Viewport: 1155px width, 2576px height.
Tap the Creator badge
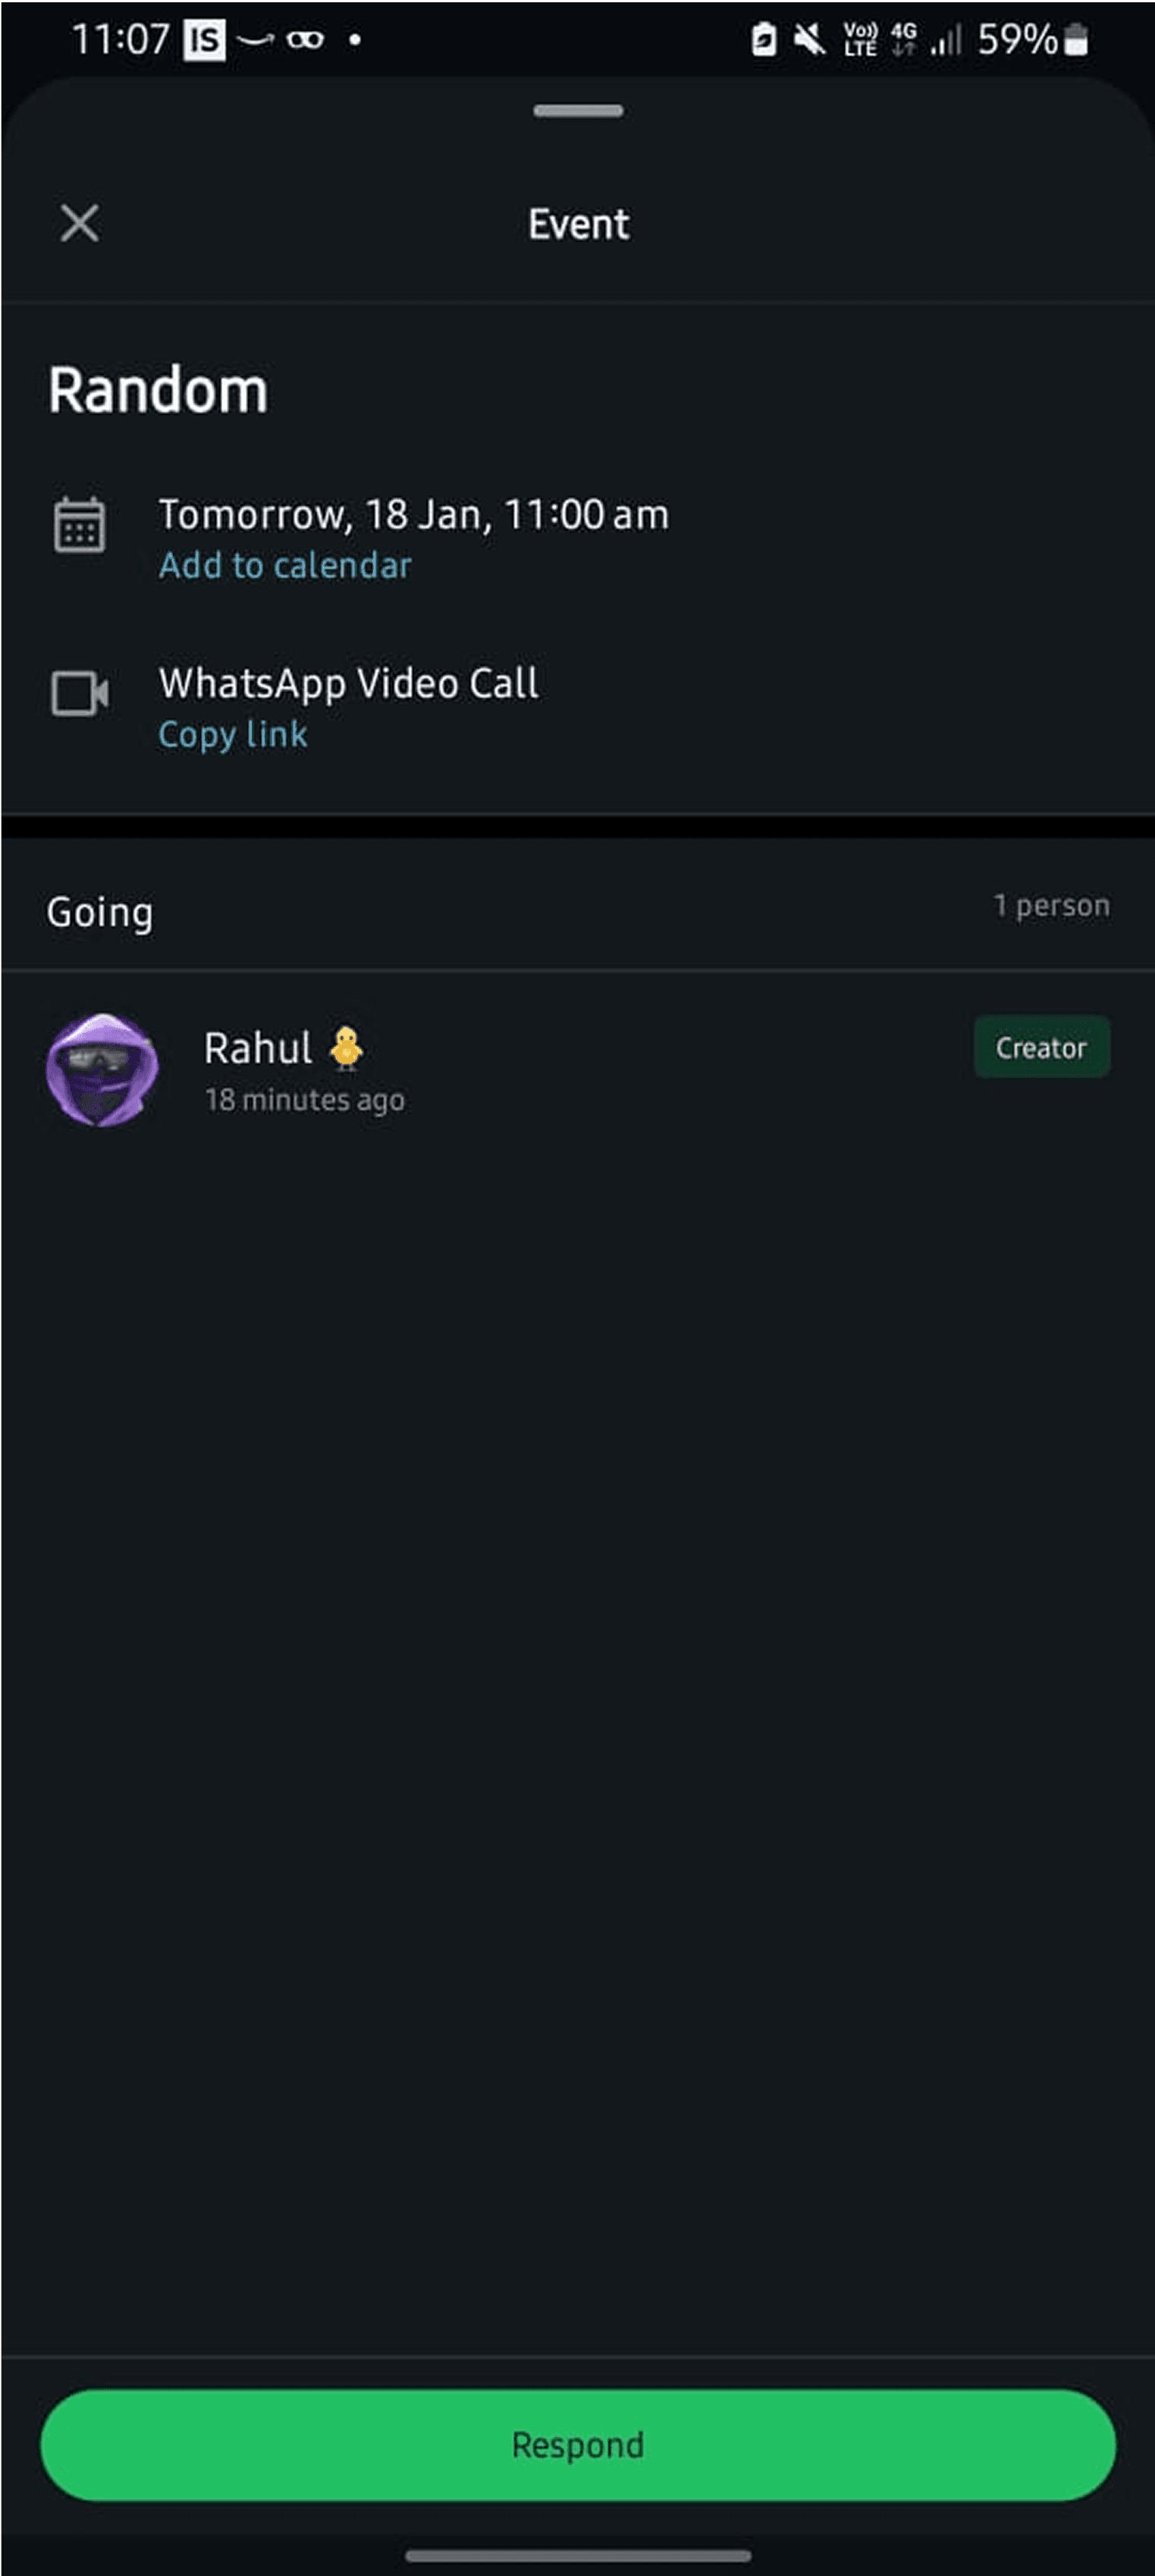[1041, 1047]
